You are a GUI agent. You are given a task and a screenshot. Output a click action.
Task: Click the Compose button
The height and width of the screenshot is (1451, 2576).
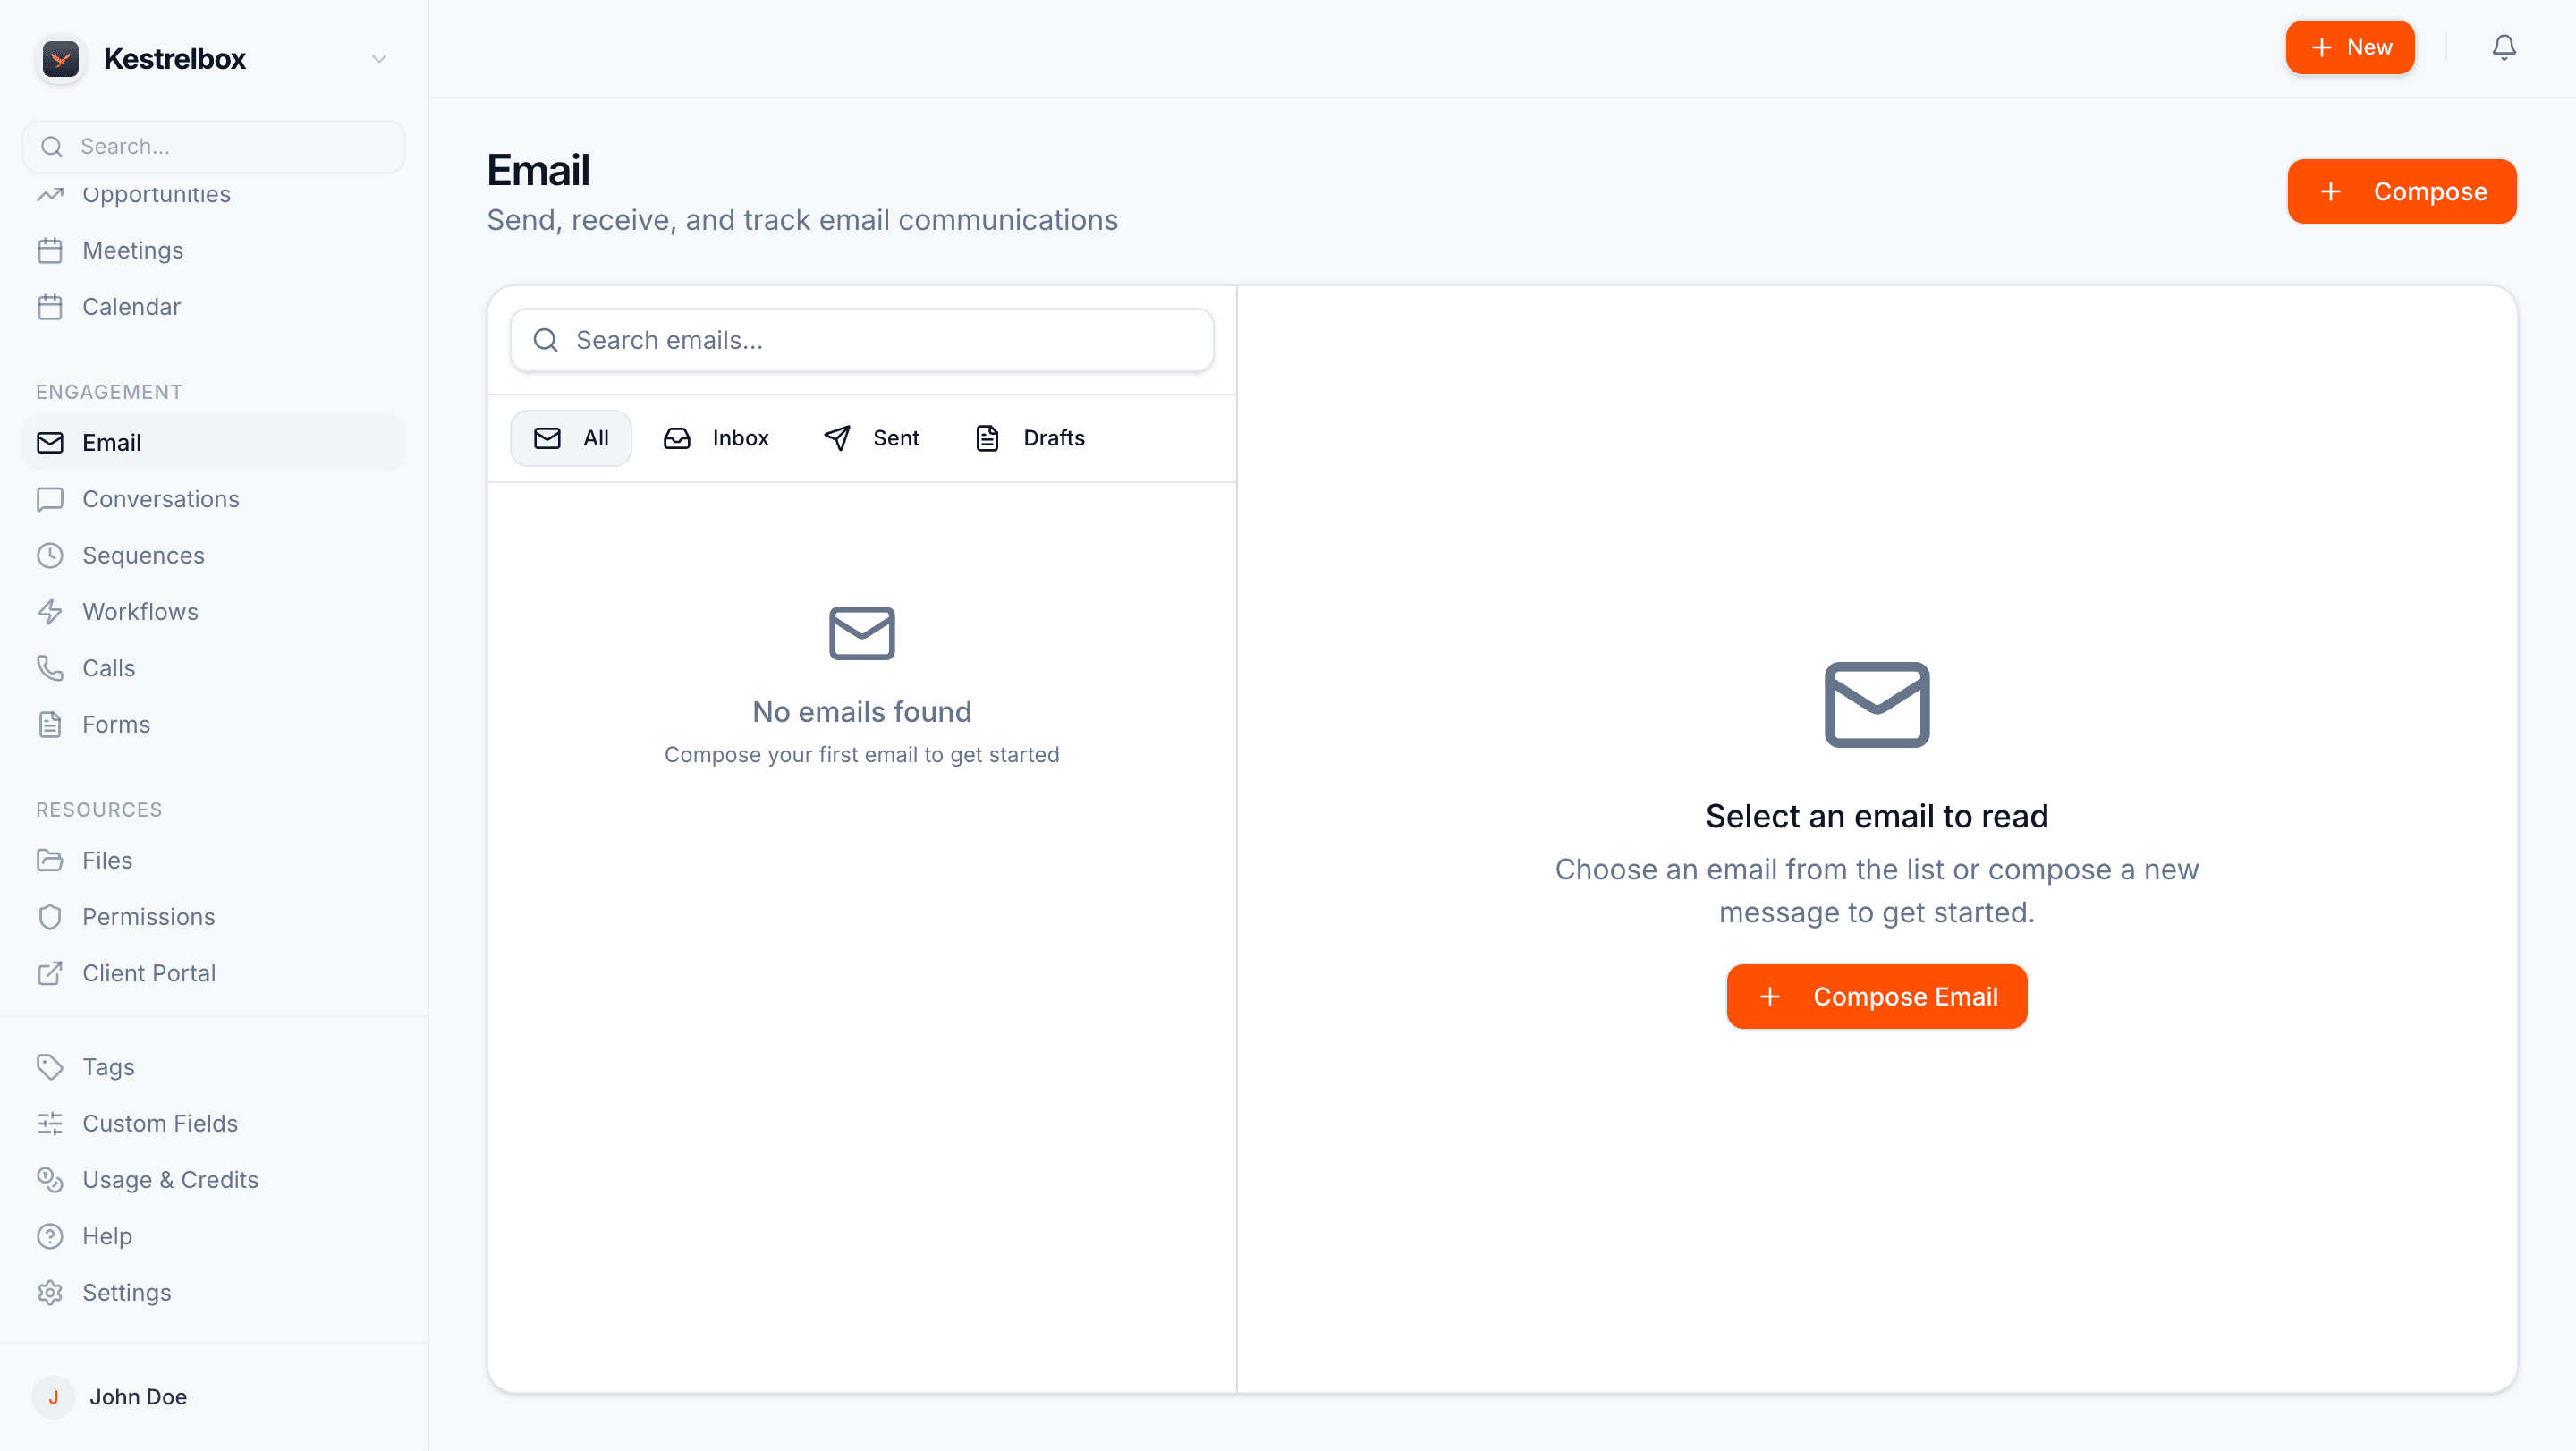click(x=2402, y=191)
